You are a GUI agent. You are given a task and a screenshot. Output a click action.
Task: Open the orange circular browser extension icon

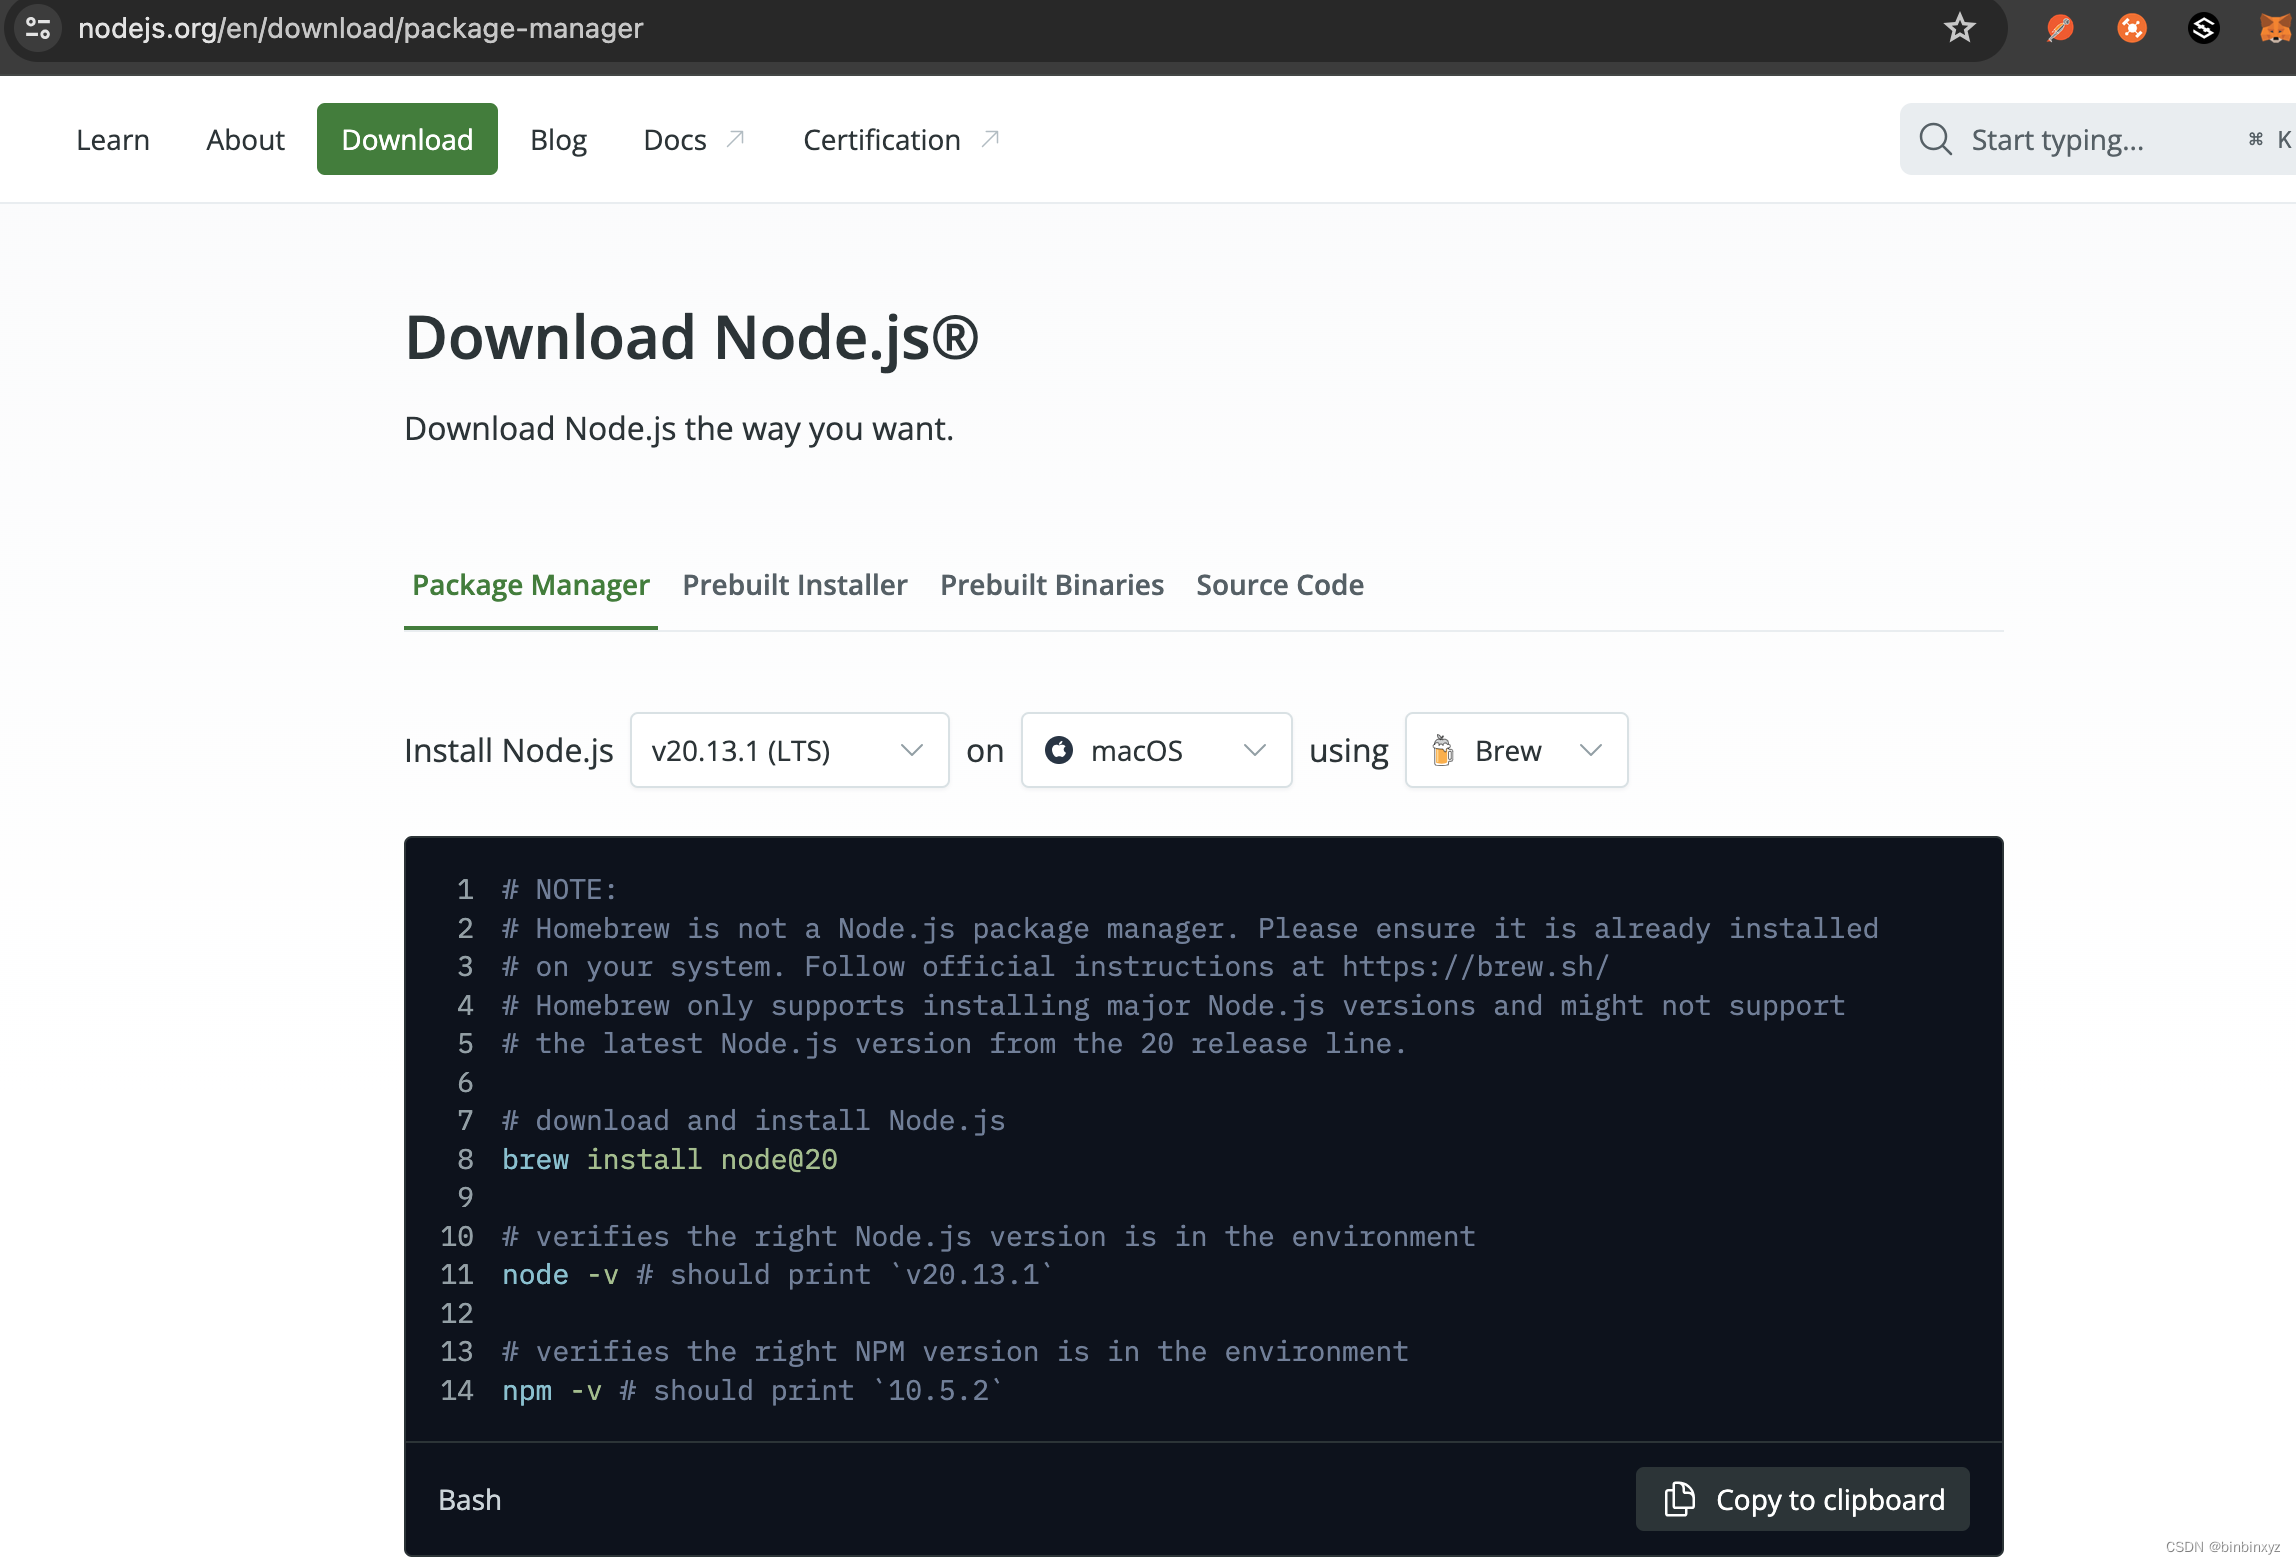coord(2132,28)
